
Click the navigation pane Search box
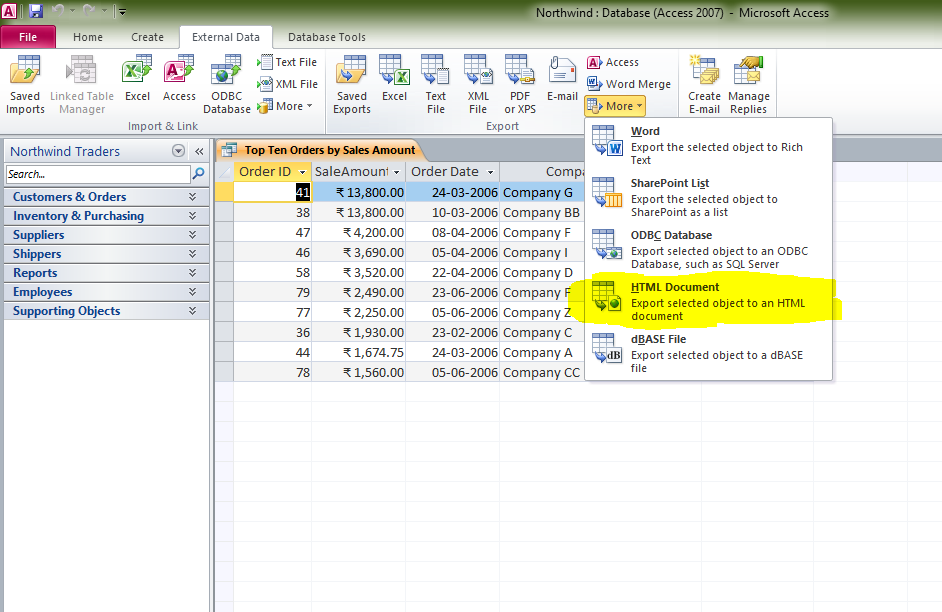[x=99, y=174]
